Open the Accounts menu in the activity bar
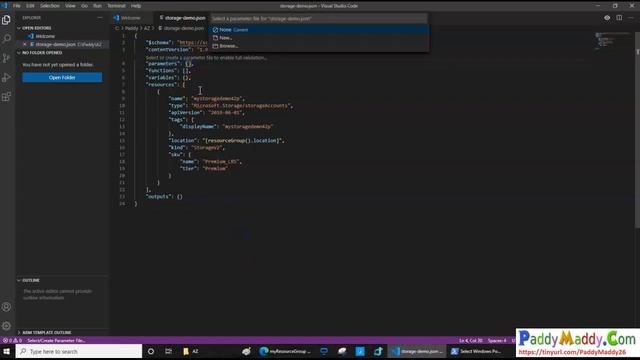The width and height of the screenshot is (640, 360). pyautogui.click(x=7, y=307)
